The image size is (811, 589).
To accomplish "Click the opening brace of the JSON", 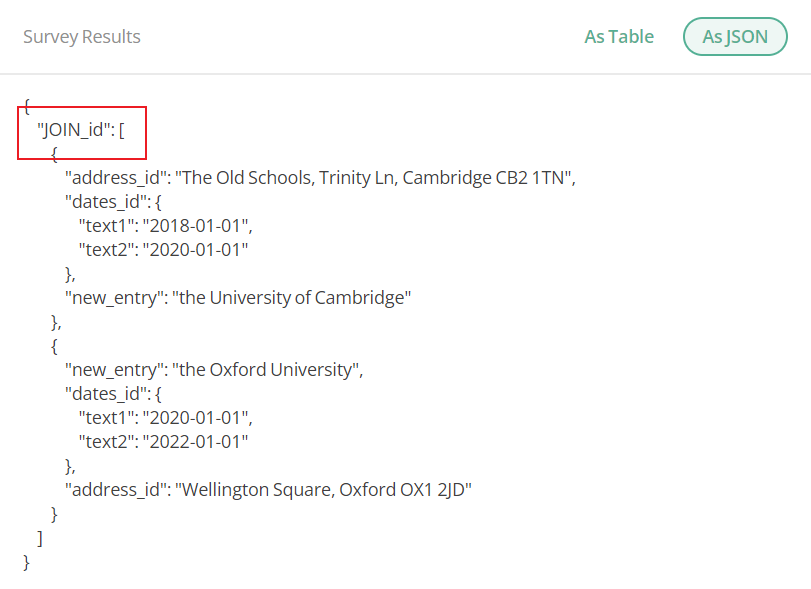I will coord(27,104).
